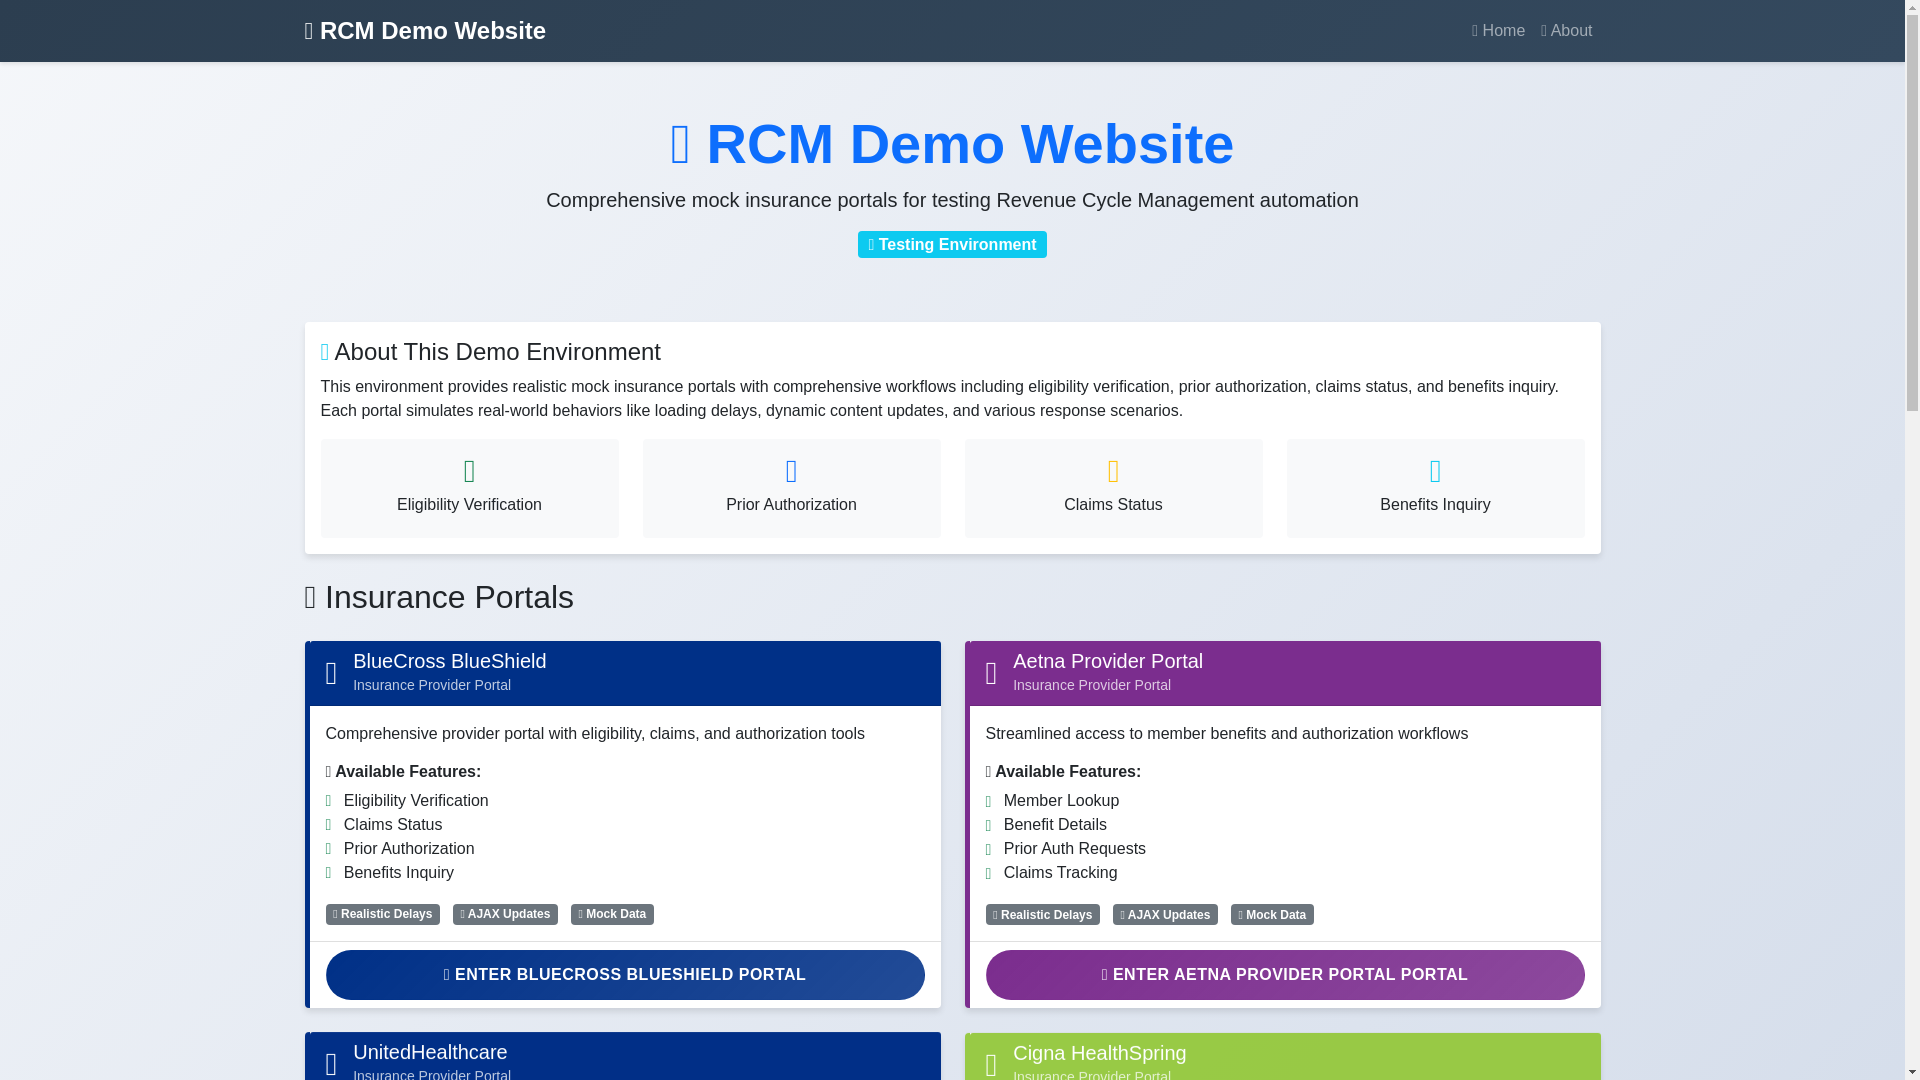The height and width of the screenshot is (1080, 1920).
Task: Click the RCM Demo Website navbar brand
Action: pos(425,31)
